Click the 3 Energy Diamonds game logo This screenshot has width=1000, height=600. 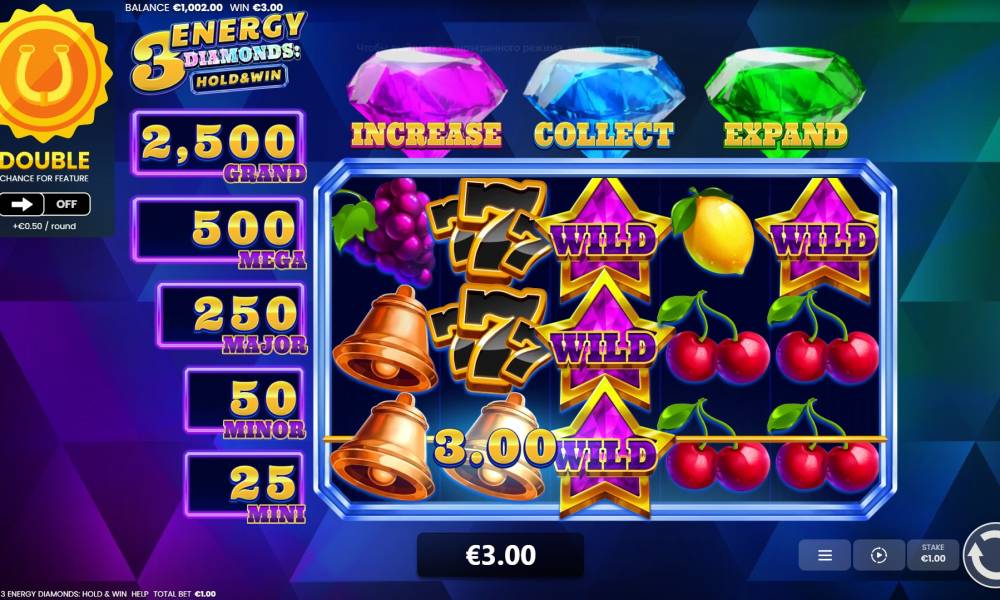point(218,54)
